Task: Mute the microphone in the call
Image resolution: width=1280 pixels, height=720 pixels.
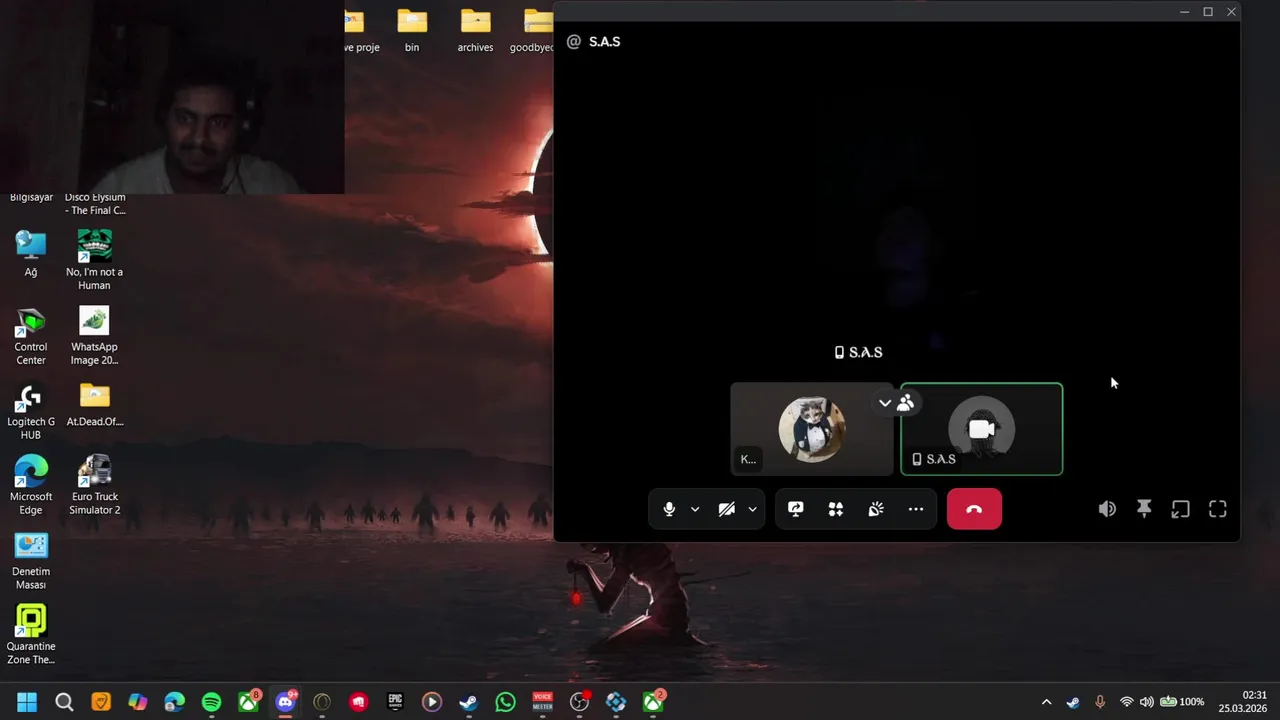Action: coord(669,509)
